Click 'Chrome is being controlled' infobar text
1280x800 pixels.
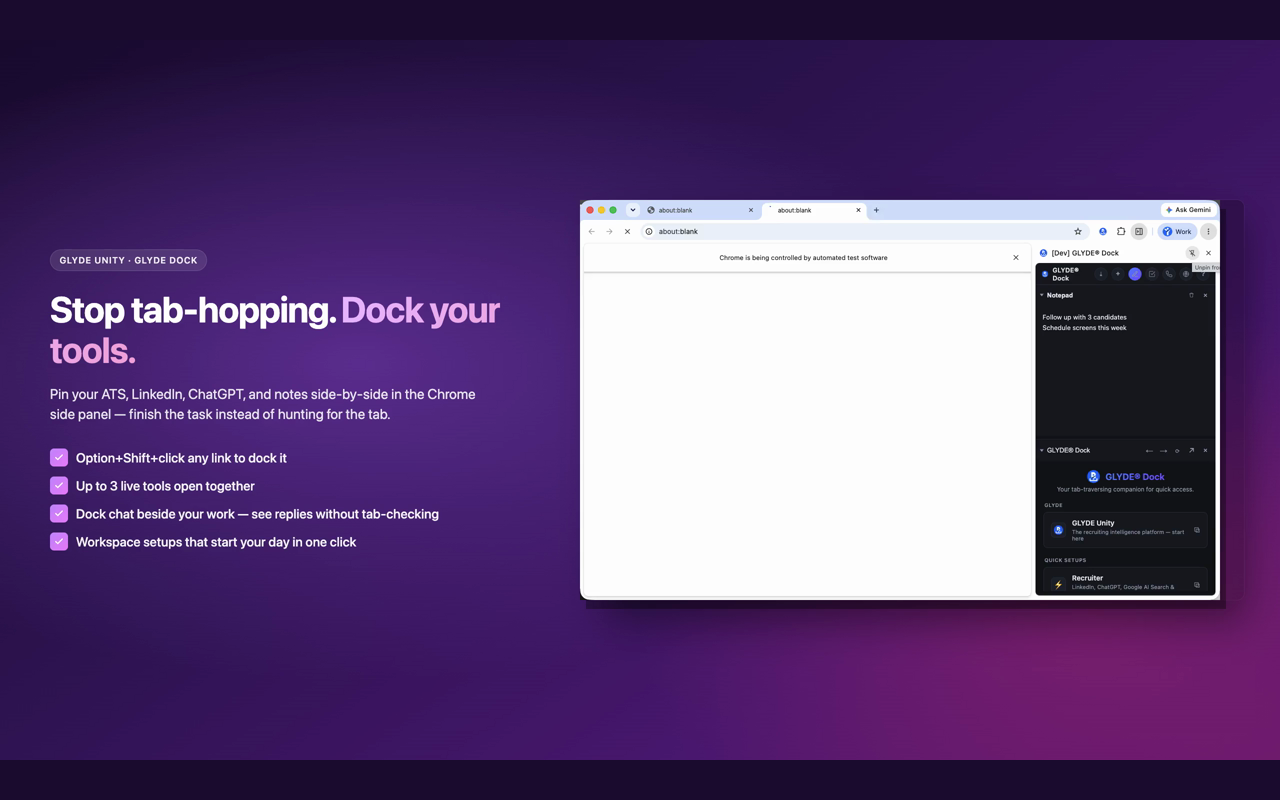click(x=803, y=258)
